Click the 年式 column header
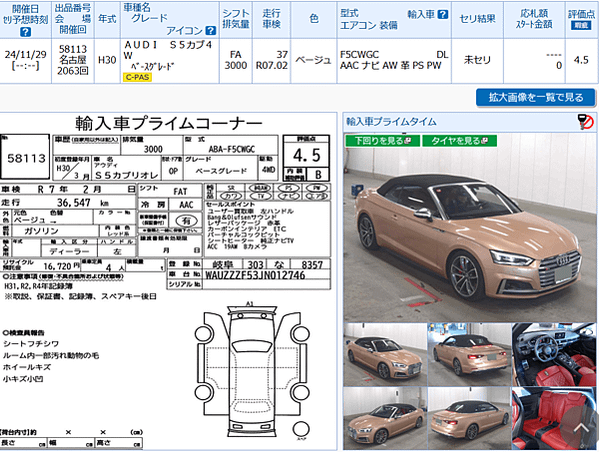 tap(107, 19)
